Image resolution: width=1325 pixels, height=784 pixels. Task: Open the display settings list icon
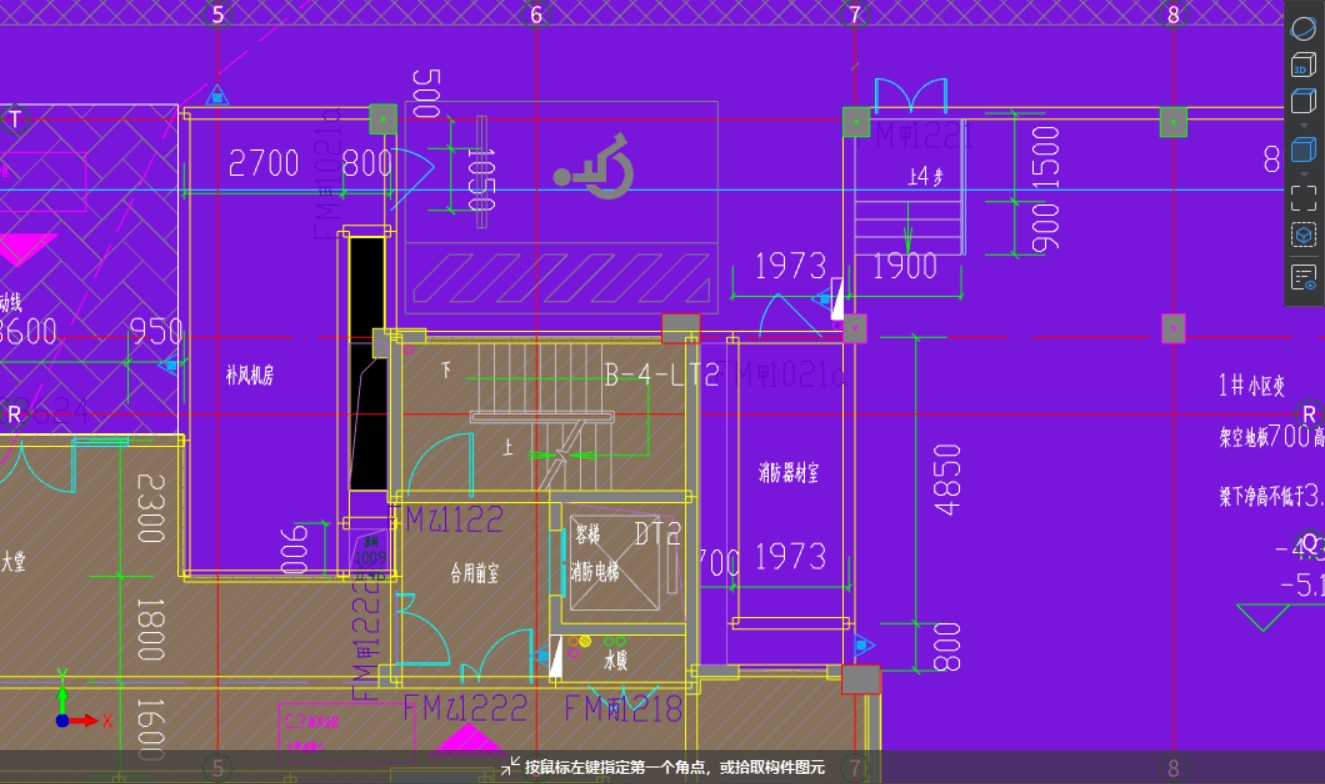[1303, 277]
